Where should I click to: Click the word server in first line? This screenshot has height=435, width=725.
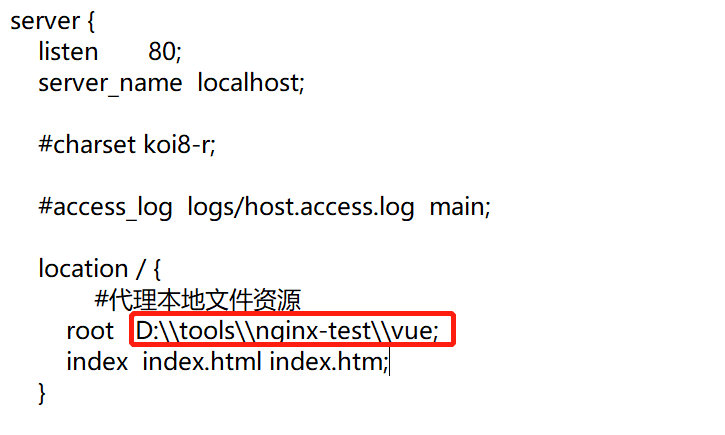tap(45, 21)
